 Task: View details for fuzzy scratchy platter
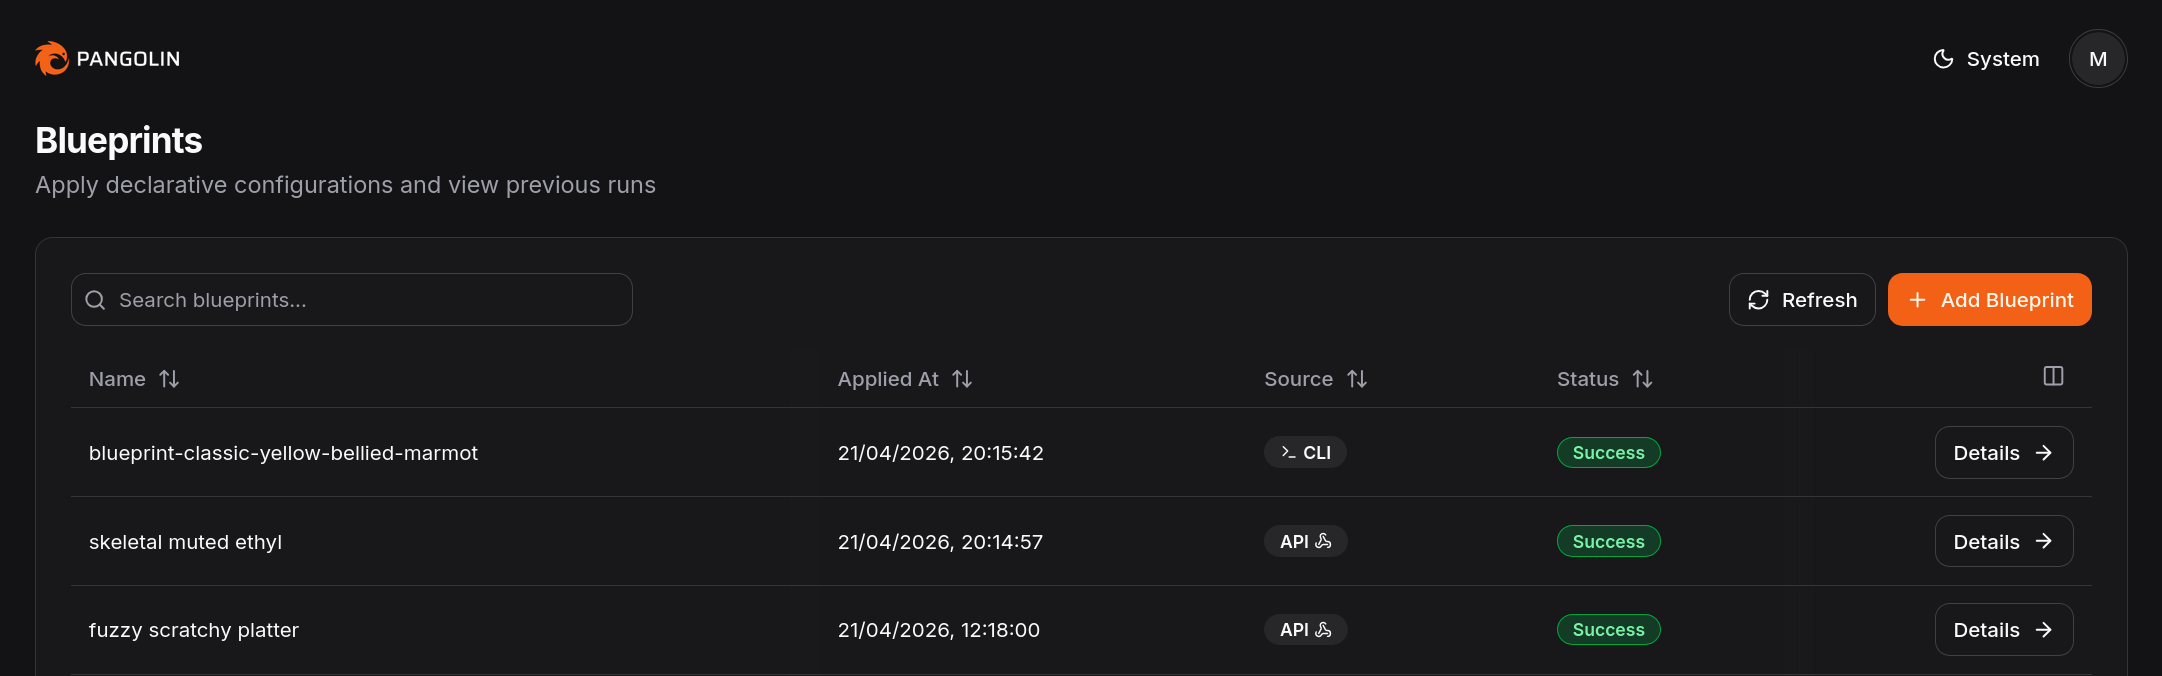[2004, 630]
